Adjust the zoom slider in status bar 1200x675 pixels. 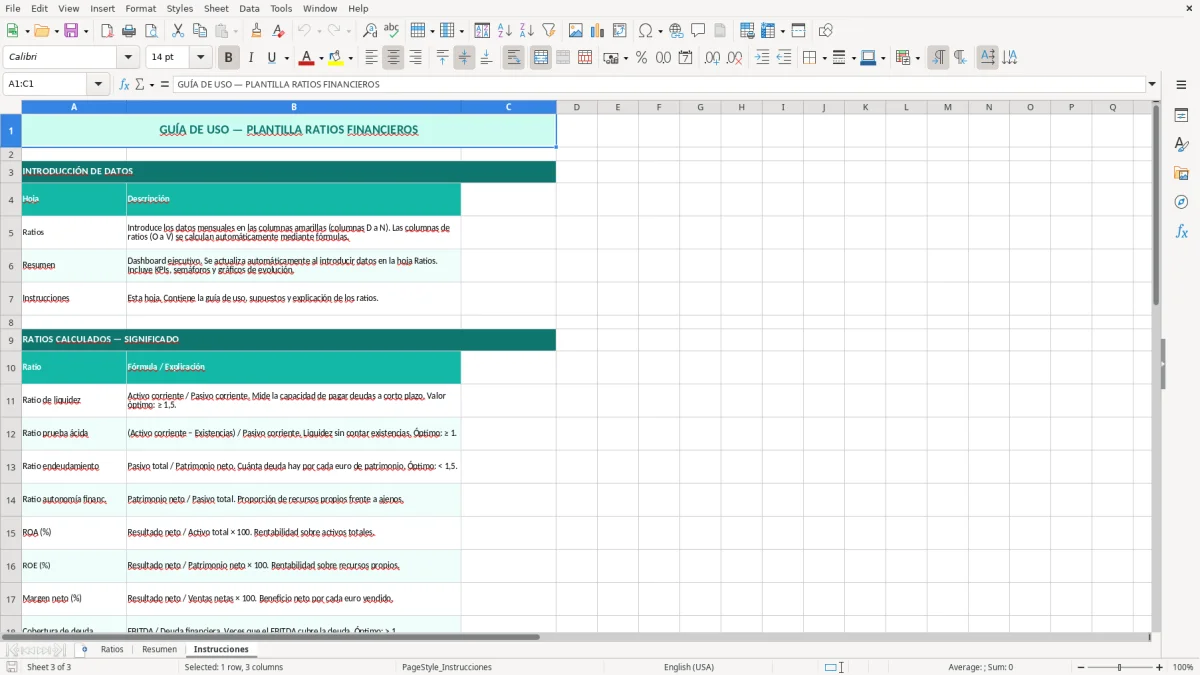pos(1120,667)
